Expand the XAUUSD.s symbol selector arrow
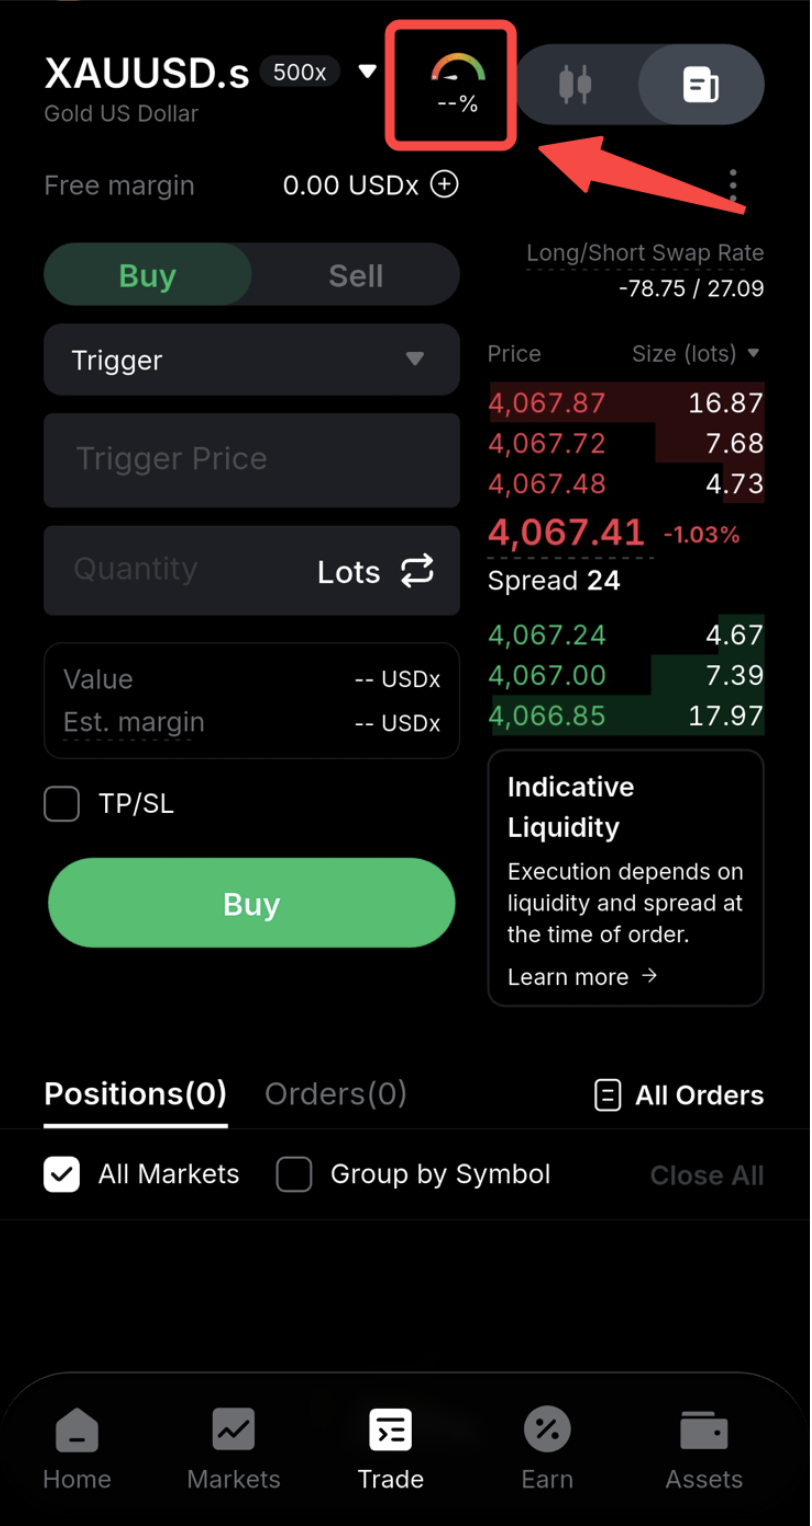The image size is (812, 1526). point(367,71)
